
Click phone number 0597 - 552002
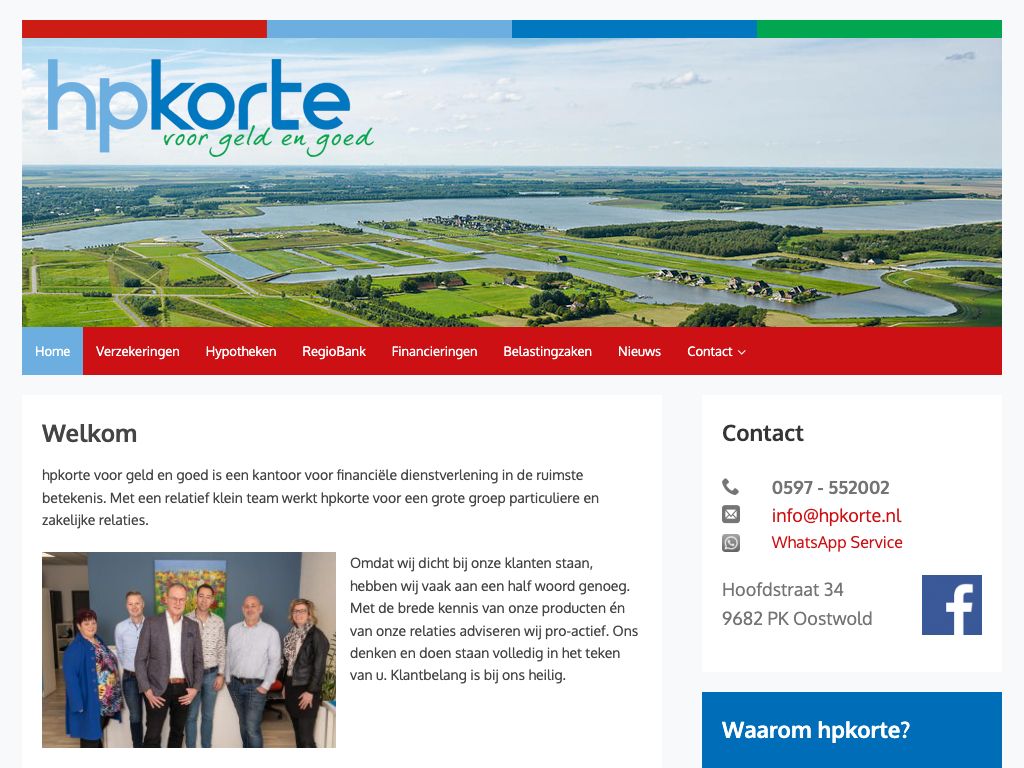tap(830, 488)
